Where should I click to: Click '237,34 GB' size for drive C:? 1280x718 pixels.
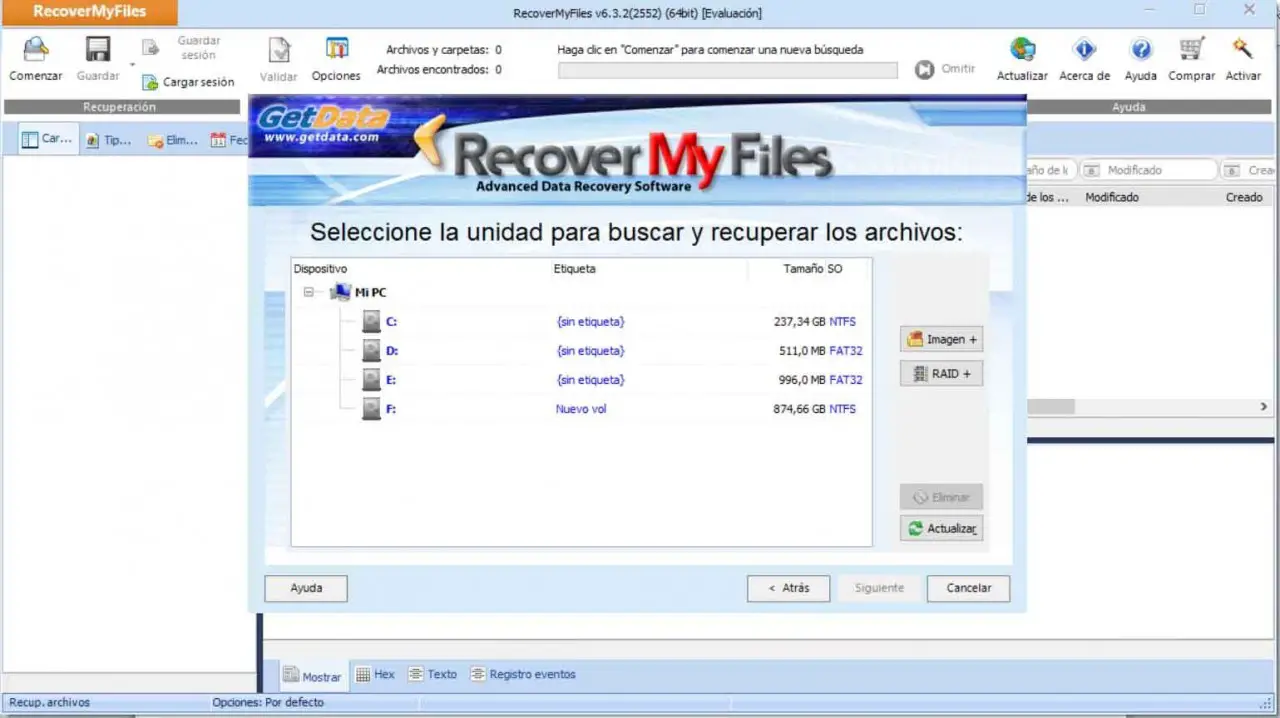tap(799, 321)
